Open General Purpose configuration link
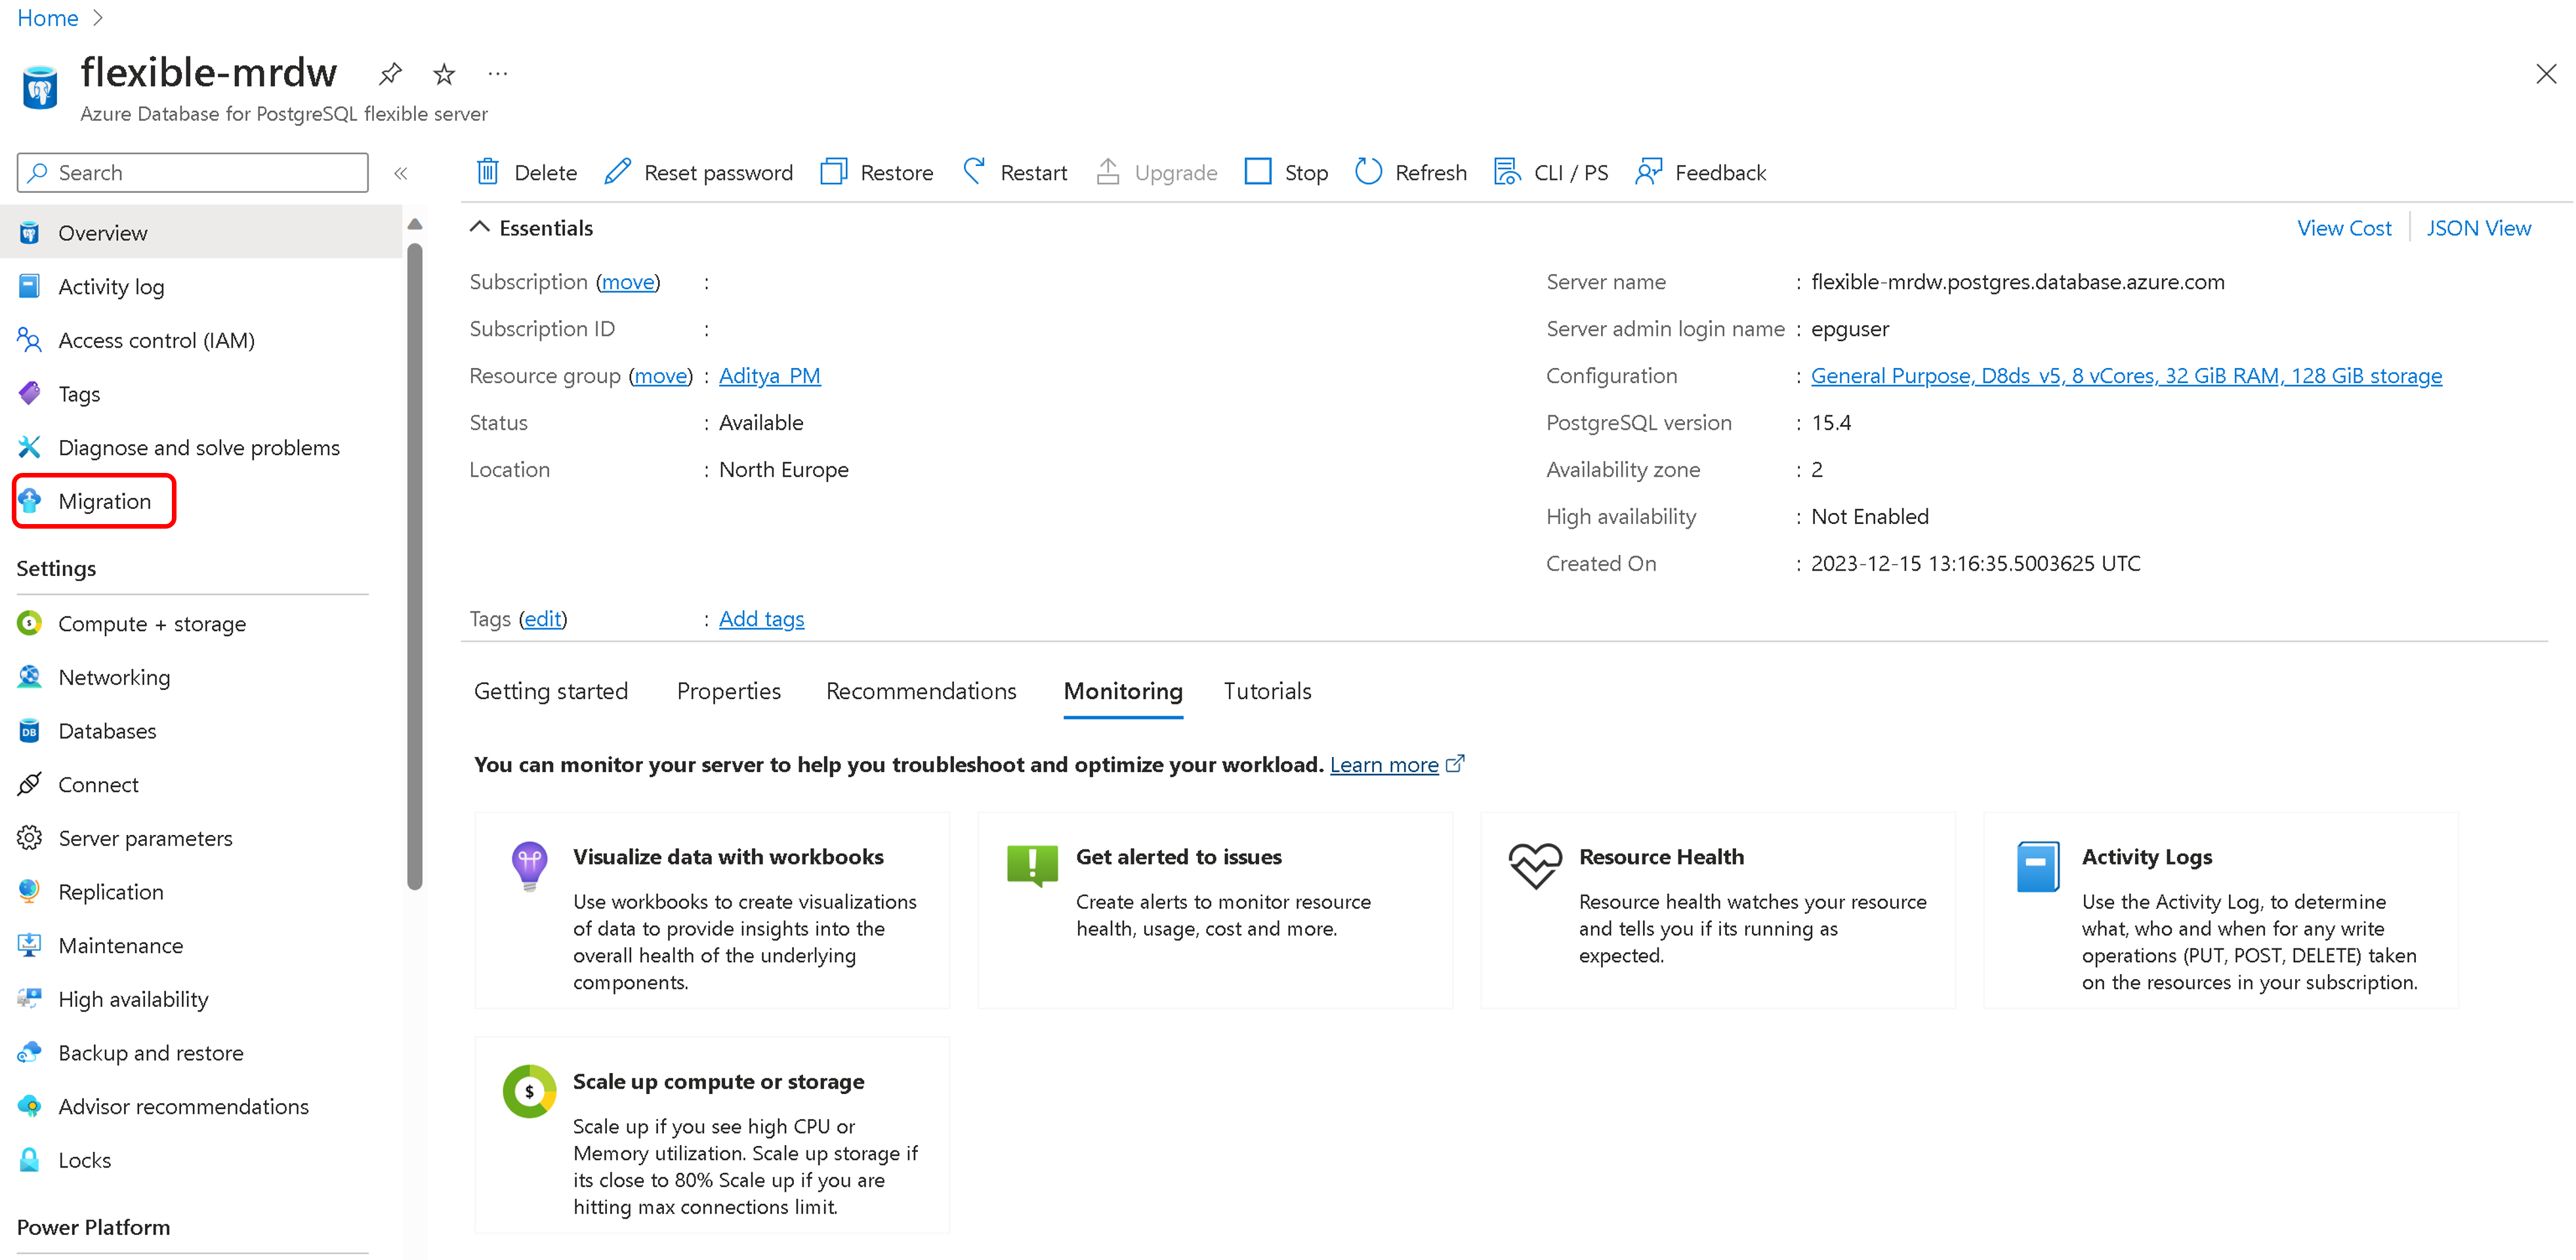 click(x=2126, y=375)
